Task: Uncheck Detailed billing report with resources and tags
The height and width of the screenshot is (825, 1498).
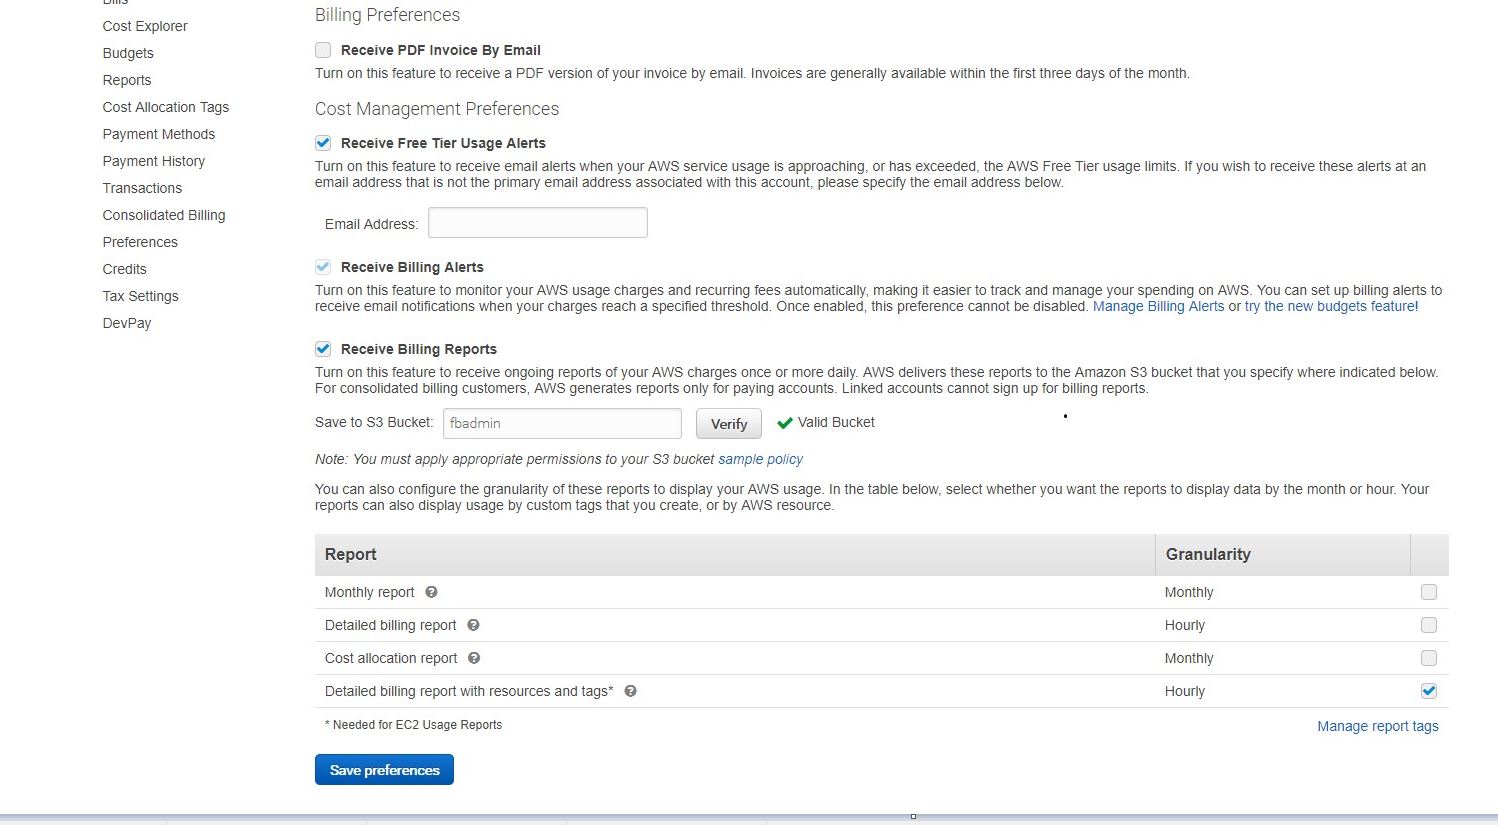Action: tap(1429, 691)
